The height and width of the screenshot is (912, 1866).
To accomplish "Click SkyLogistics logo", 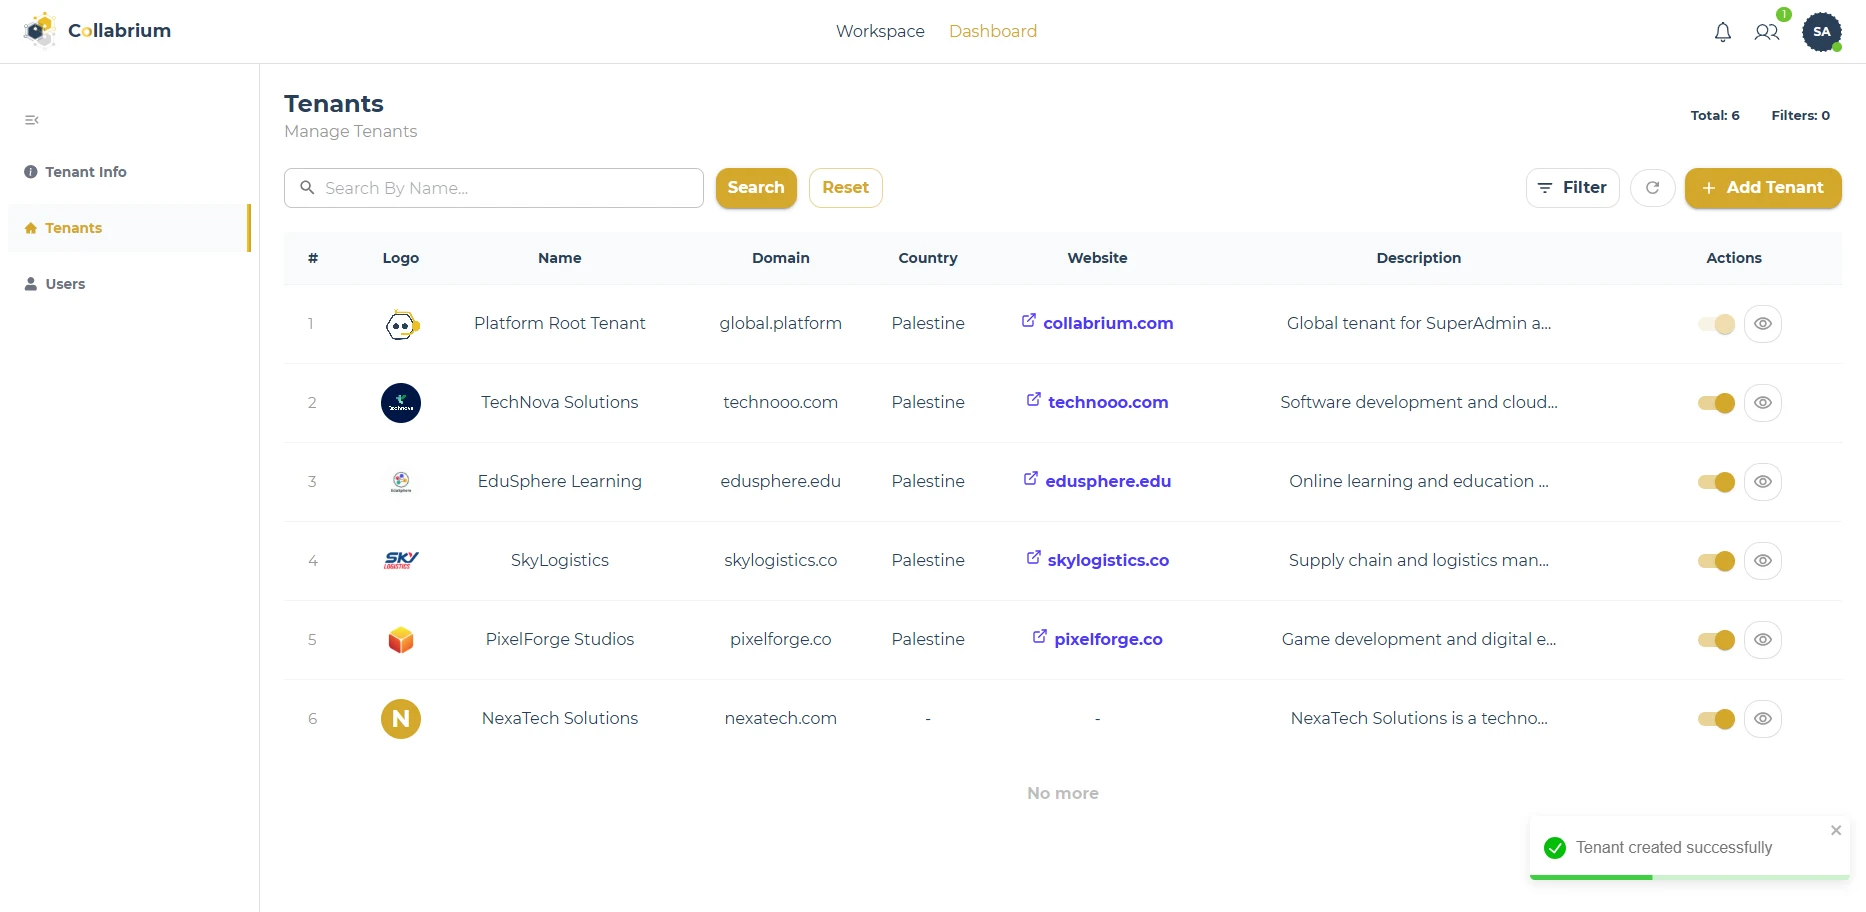I will point(401,561).
